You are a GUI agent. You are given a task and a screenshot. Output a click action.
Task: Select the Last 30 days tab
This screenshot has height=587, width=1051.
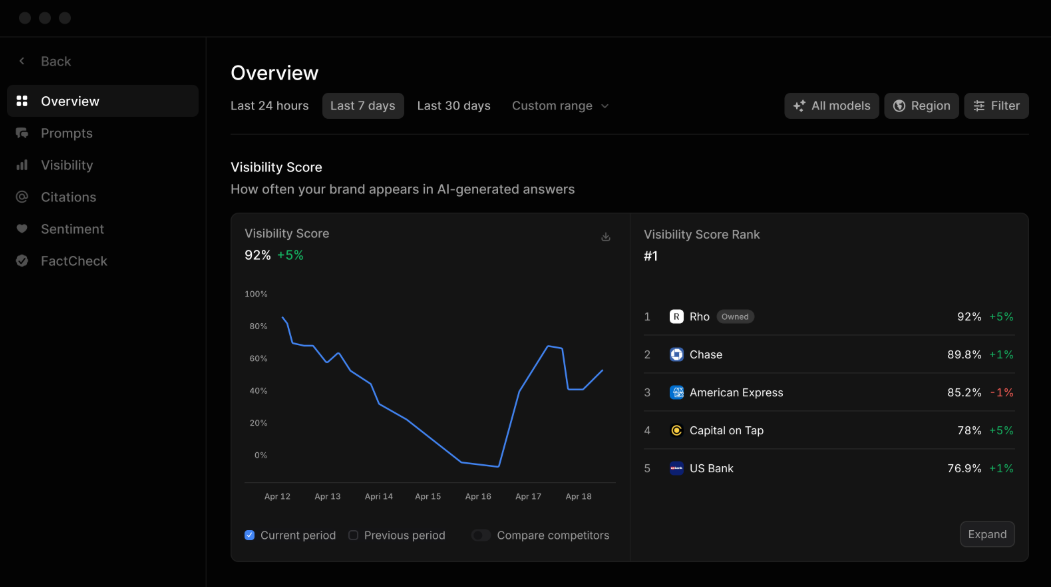point(454,106)
